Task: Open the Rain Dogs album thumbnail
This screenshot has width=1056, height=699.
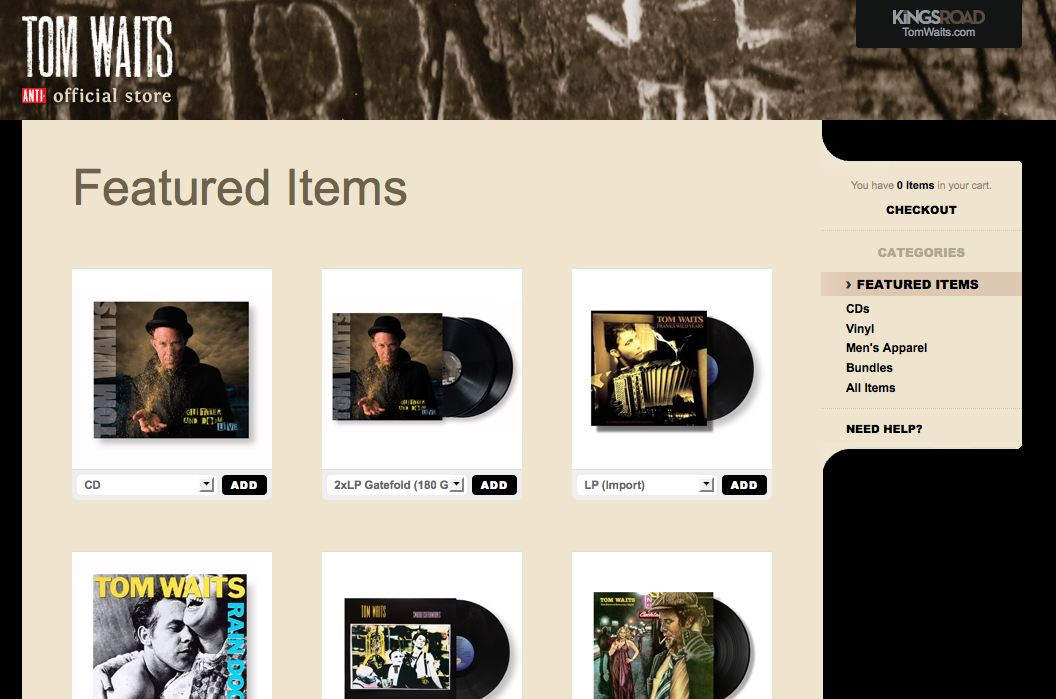Action: pos(171,636)
